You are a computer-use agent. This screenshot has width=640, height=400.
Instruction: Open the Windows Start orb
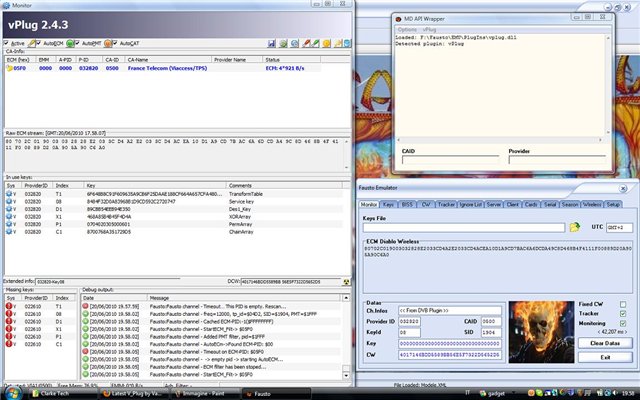[13, 393]
